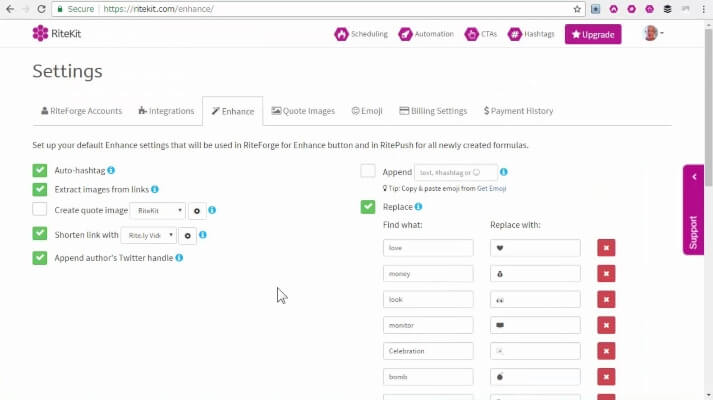Open CTAs from the top navigation
This screenshot has width=713, height=400.
(481, 34)
